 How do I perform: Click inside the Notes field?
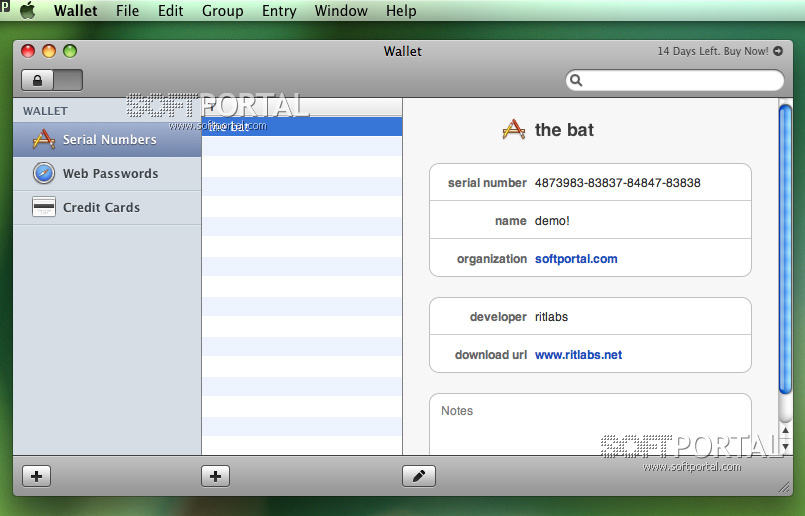590,424
